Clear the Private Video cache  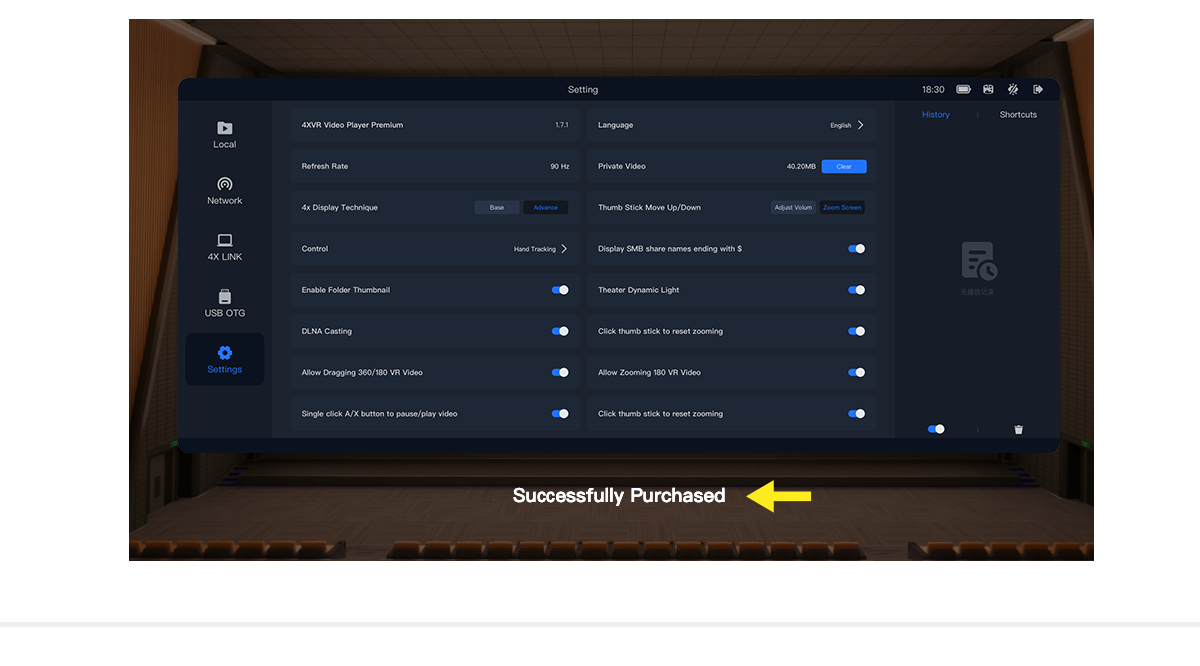click(x=844, y=167)
